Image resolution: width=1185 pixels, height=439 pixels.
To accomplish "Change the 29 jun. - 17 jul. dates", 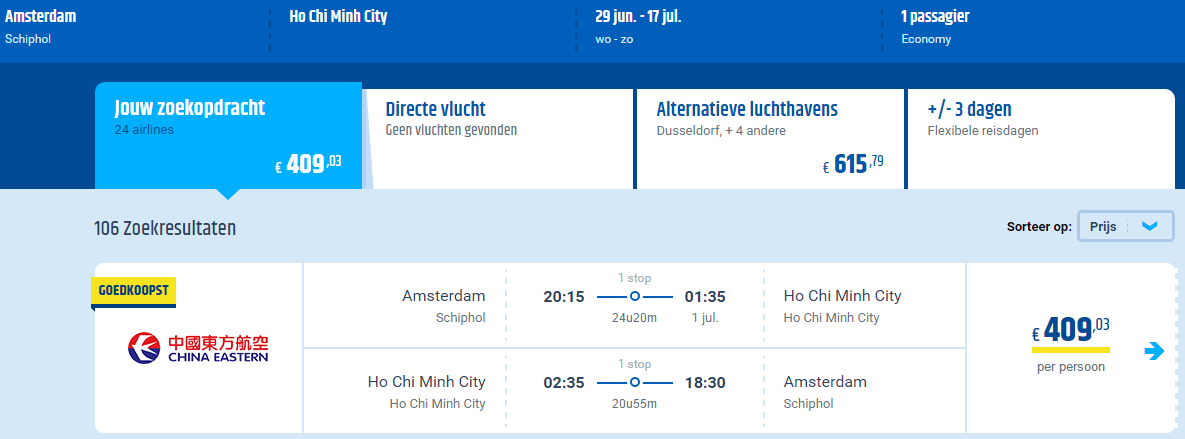I will tap(729, 26).
